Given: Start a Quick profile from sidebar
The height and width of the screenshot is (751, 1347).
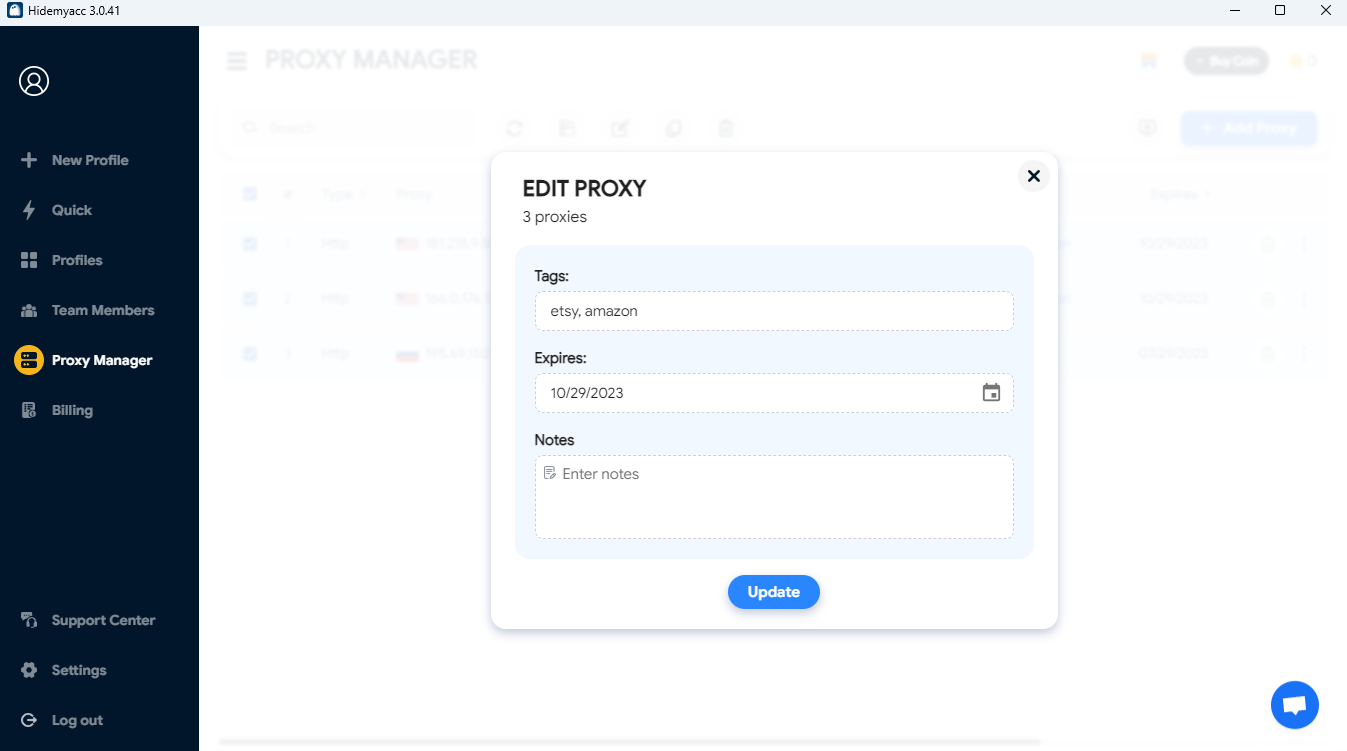Looking at the screenshot, I should [x=71, y=210].
